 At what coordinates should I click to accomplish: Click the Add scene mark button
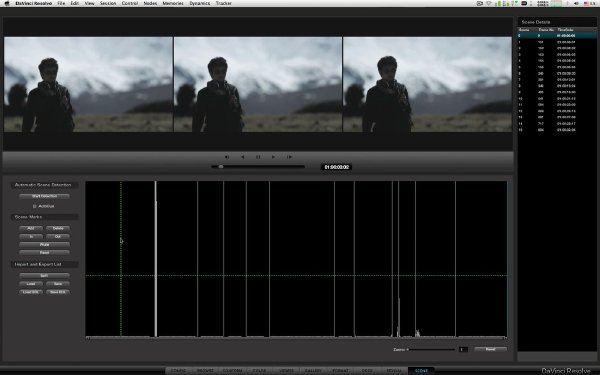(x=31, y=228)
